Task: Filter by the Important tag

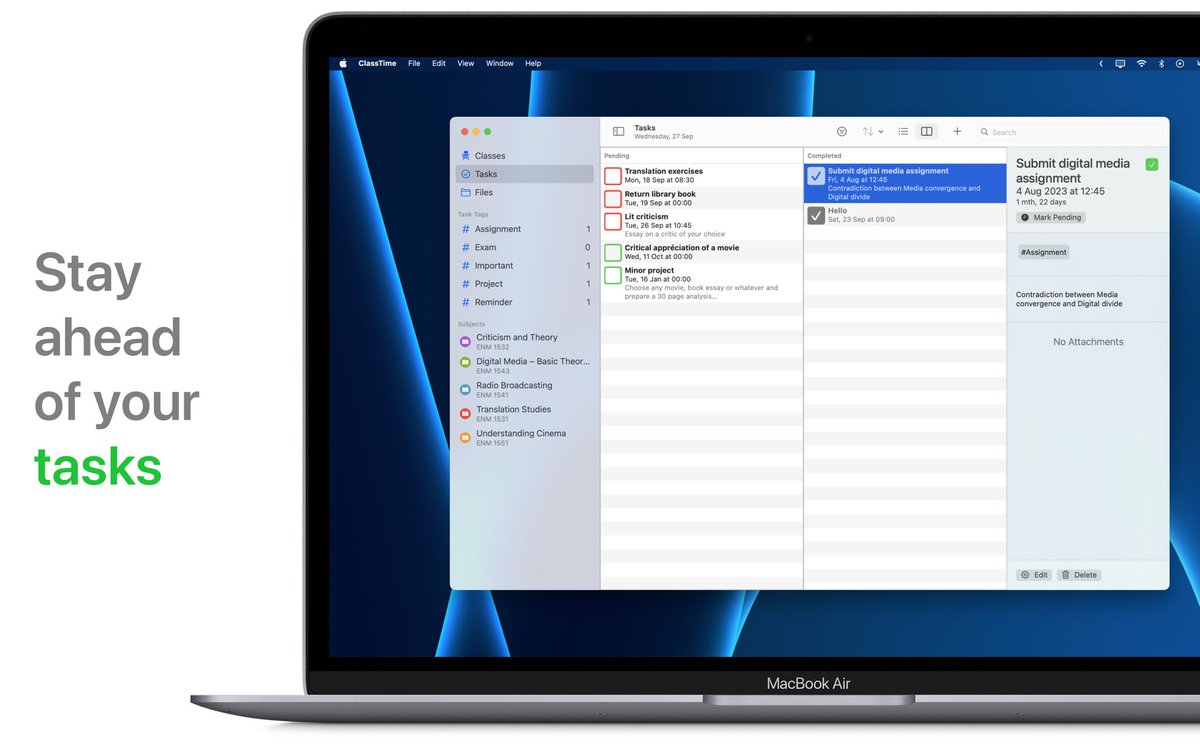Action: tap(524, 266)
